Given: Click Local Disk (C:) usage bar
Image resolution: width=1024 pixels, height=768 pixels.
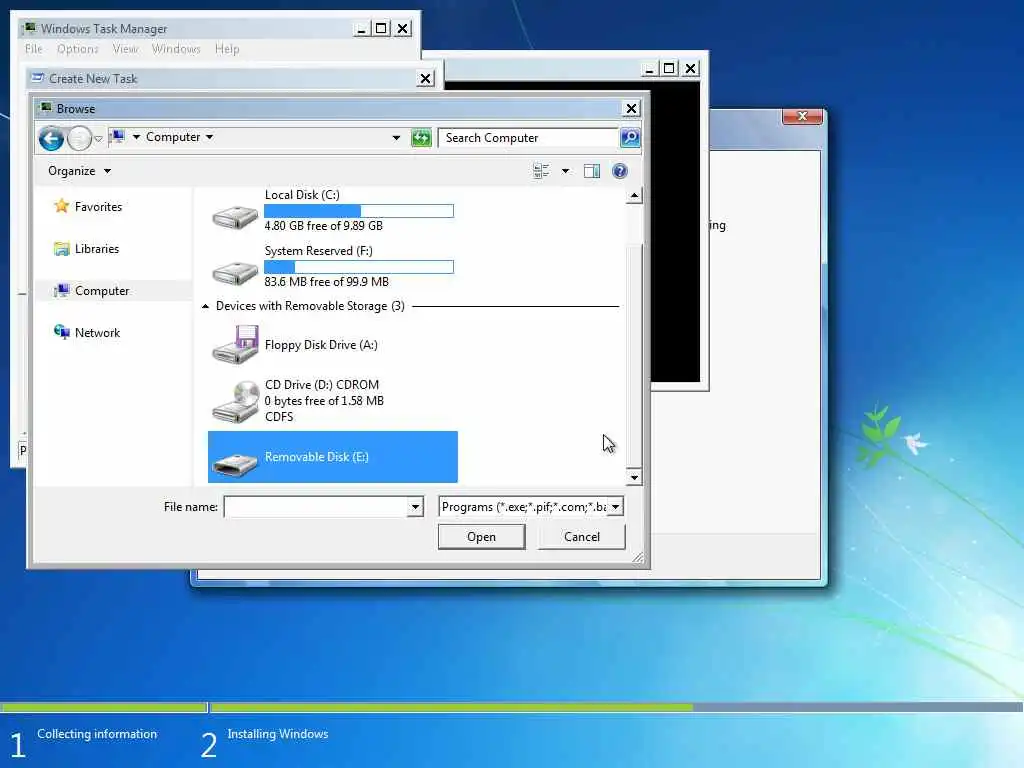Looking at the screenshot, I should pos(359,211).
